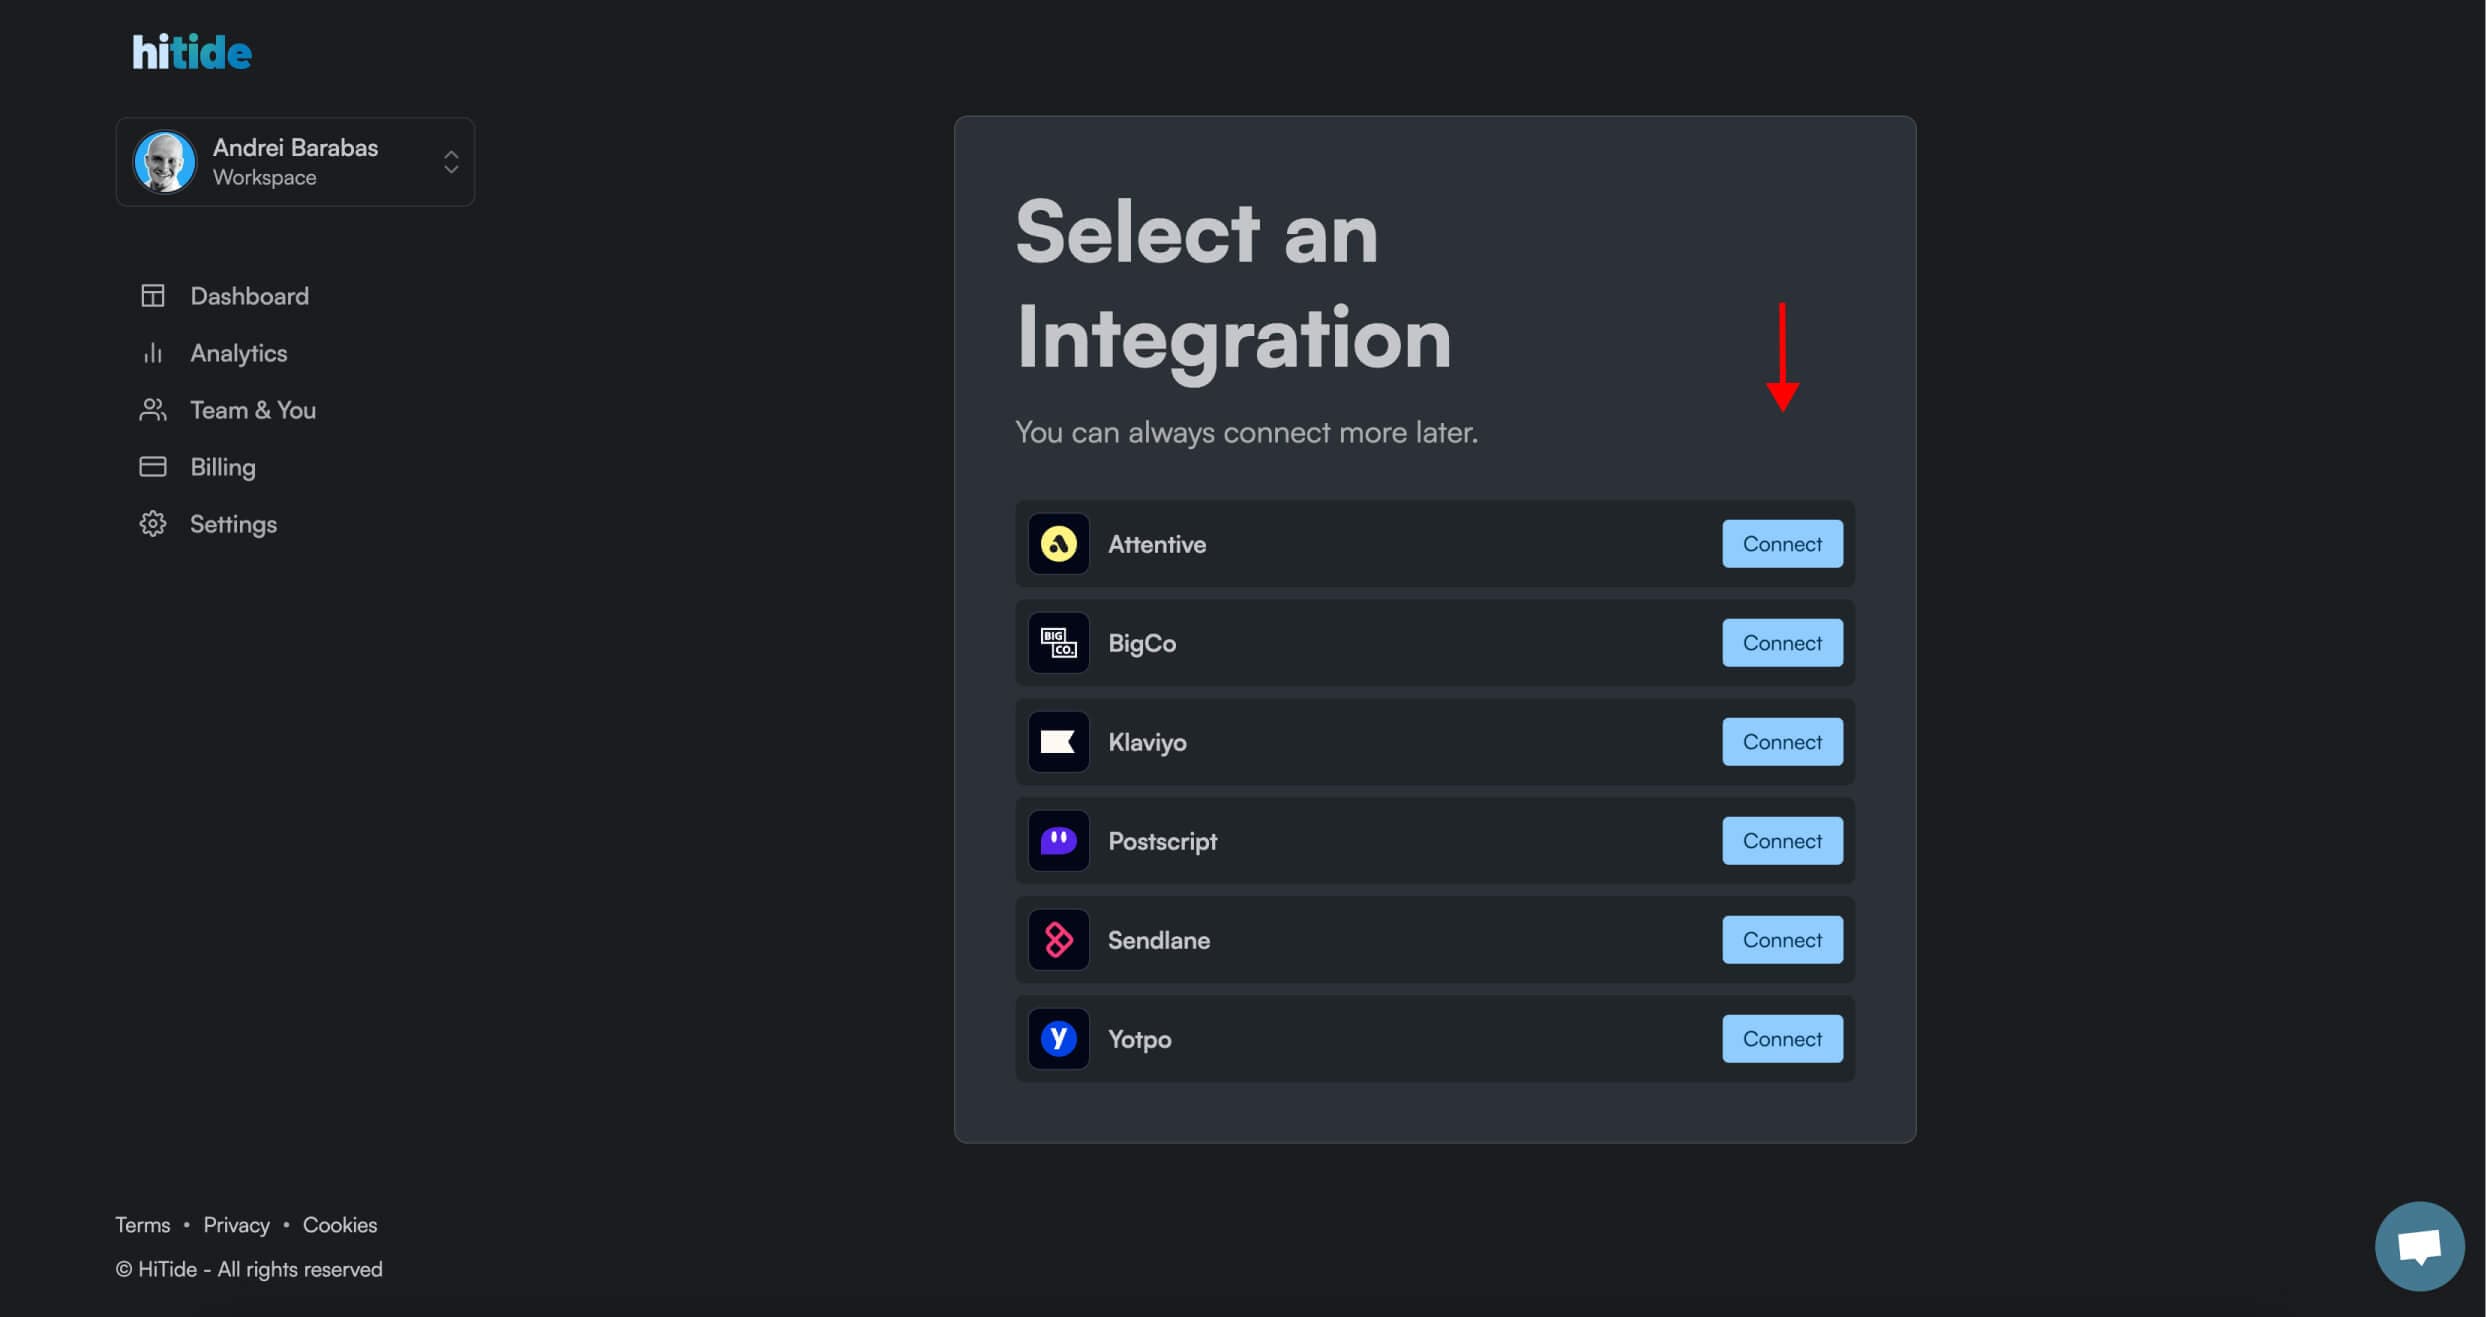2486x1317 pixels.
Task: Open the Dashboard page
Action: (x=249, y=296)
